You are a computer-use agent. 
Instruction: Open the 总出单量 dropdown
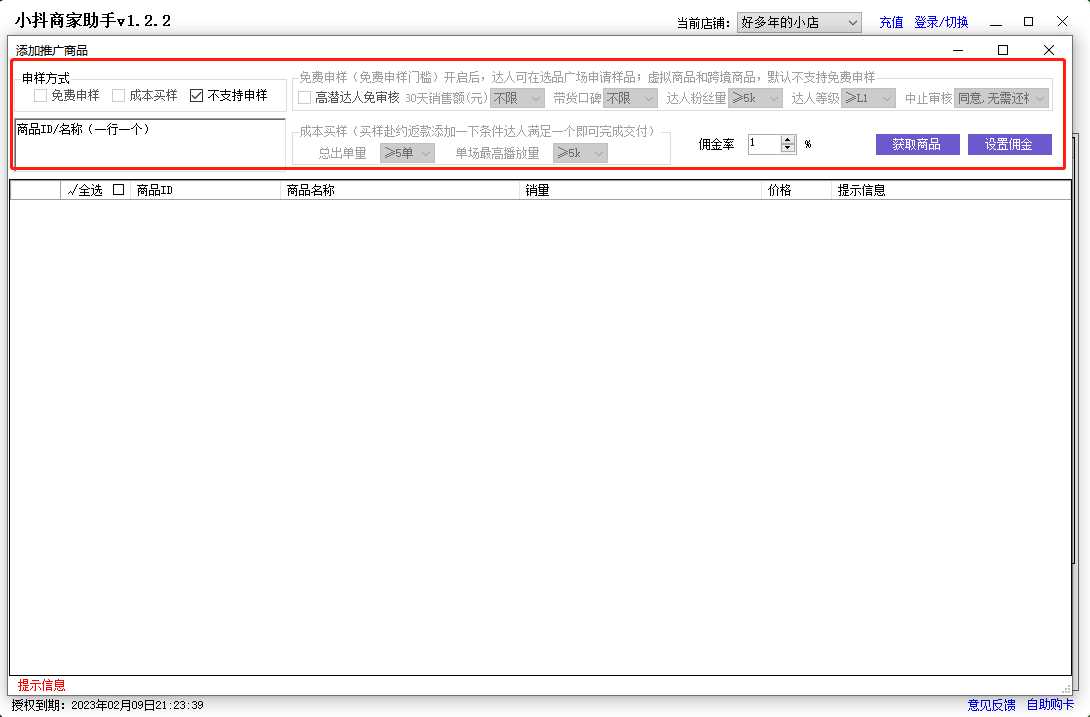[x=407, y=153]
